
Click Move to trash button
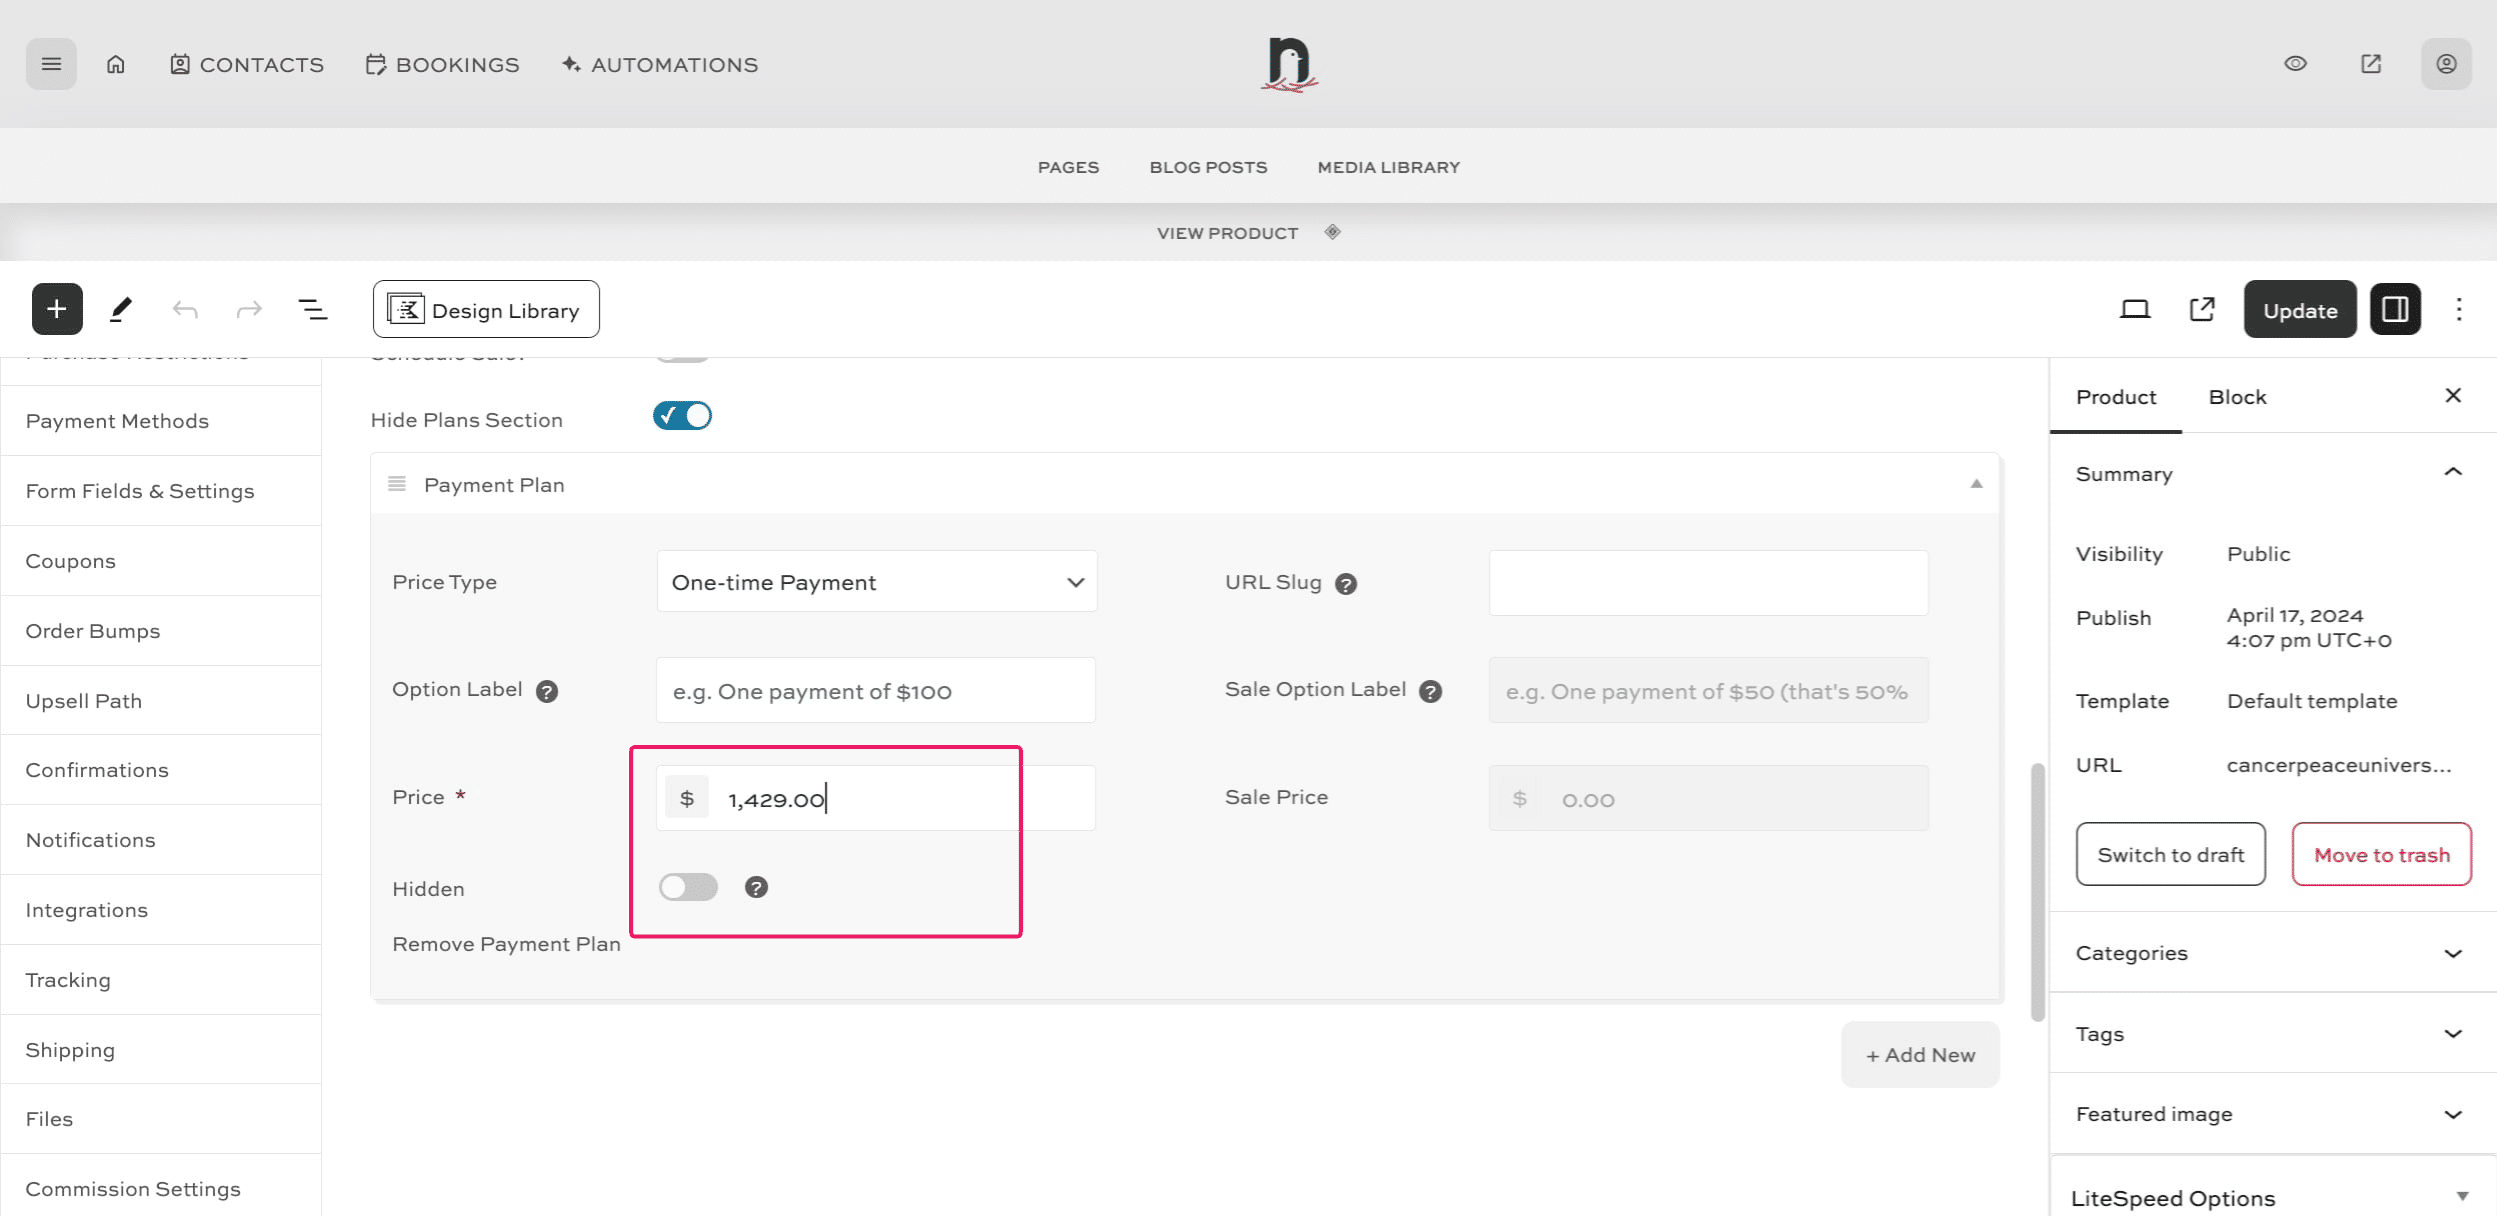[2381, 855]
